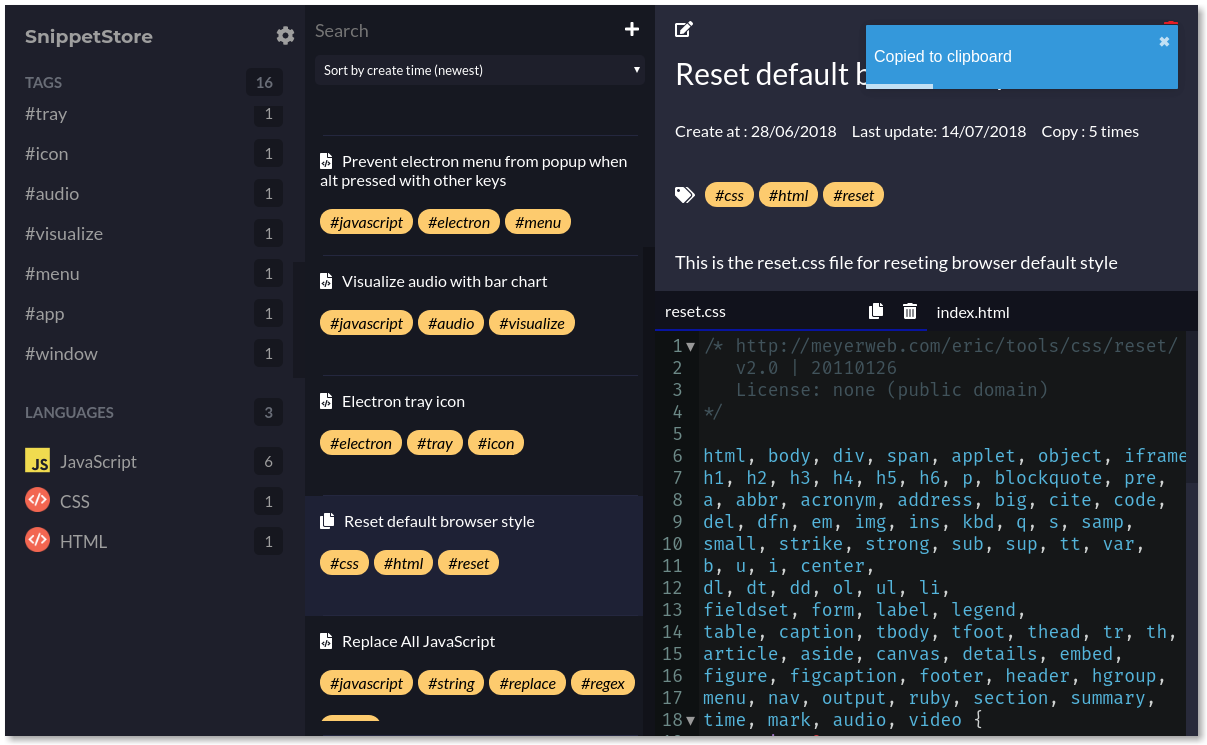Screen dimensions: 1207x745
Task: Click the edit snippet pencil icon
Action: [x=684, y=30]
